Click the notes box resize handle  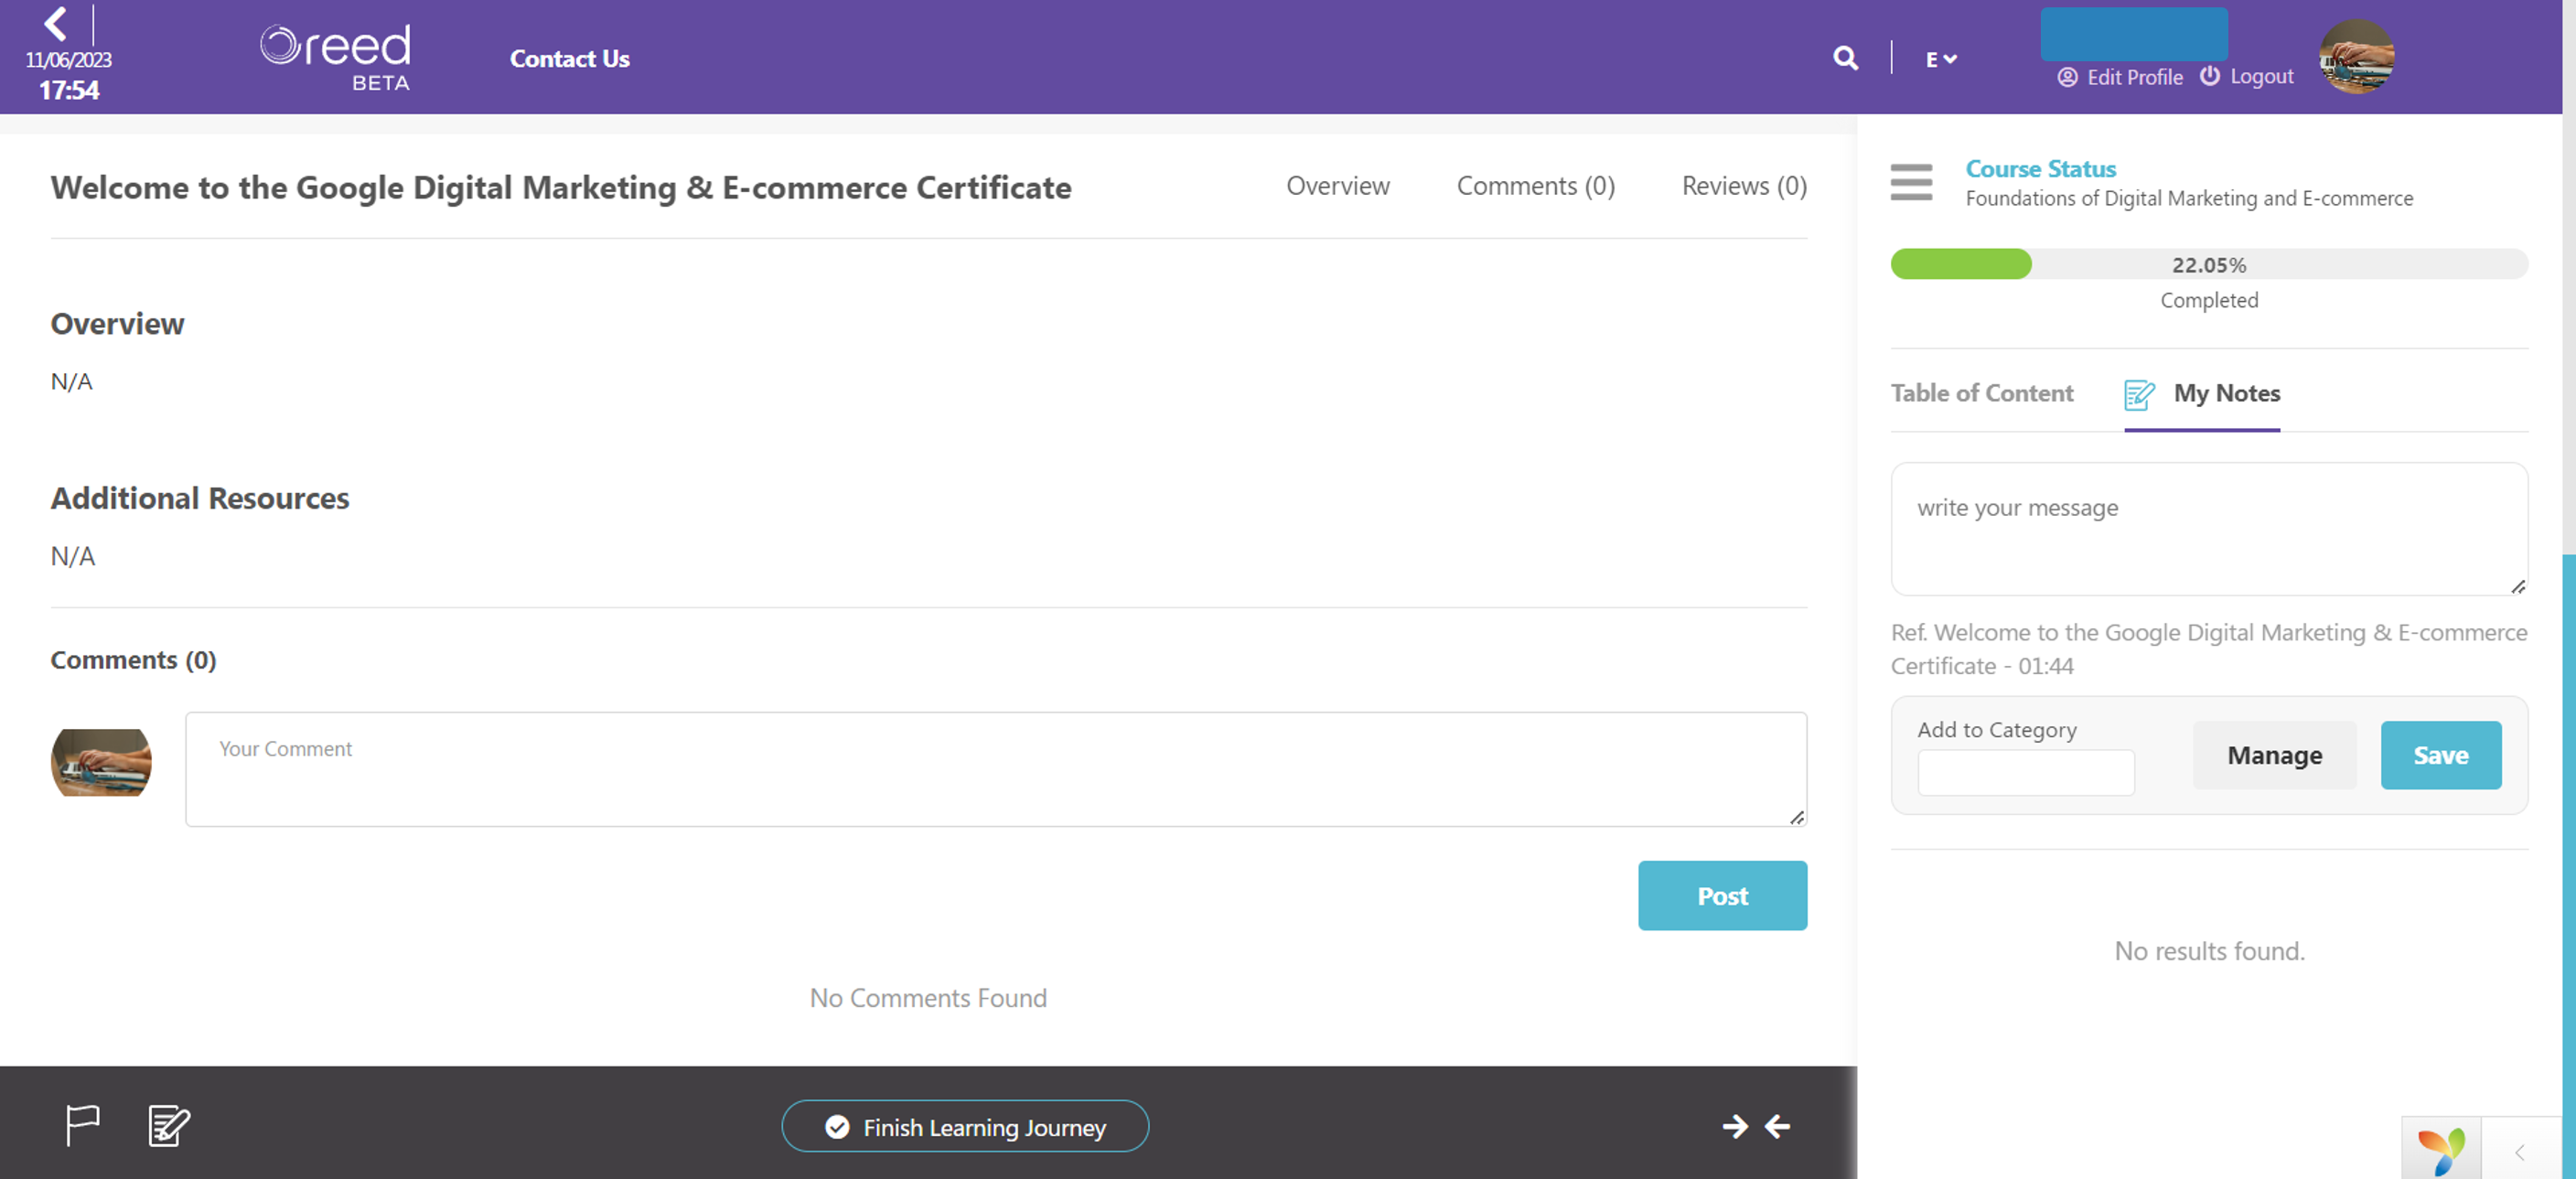2517,586
